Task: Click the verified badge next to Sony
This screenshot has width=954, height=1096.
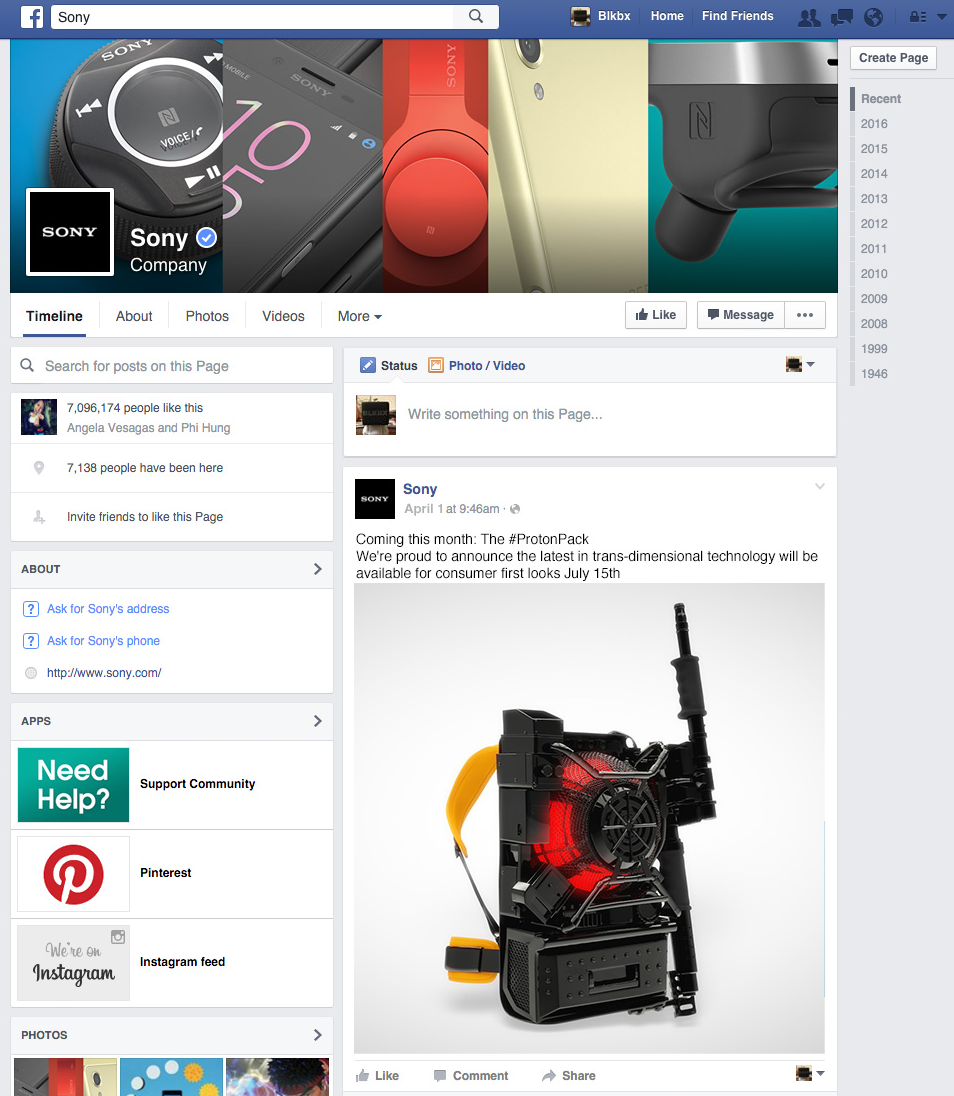Action: 206,238
